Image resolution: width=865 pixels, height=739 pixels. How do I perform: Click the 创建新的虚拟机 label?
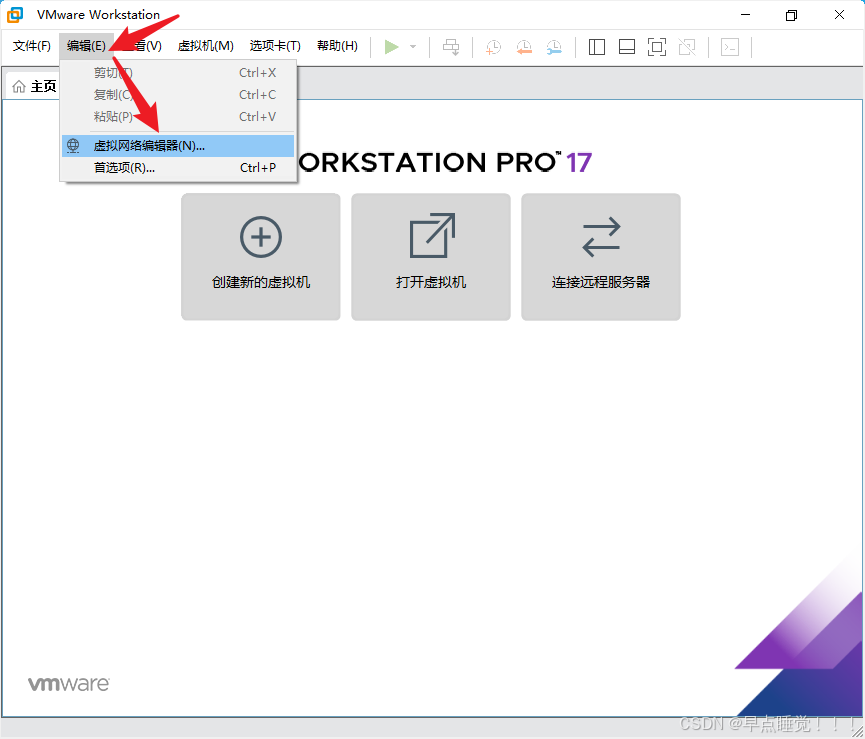(x=261, y=282)
